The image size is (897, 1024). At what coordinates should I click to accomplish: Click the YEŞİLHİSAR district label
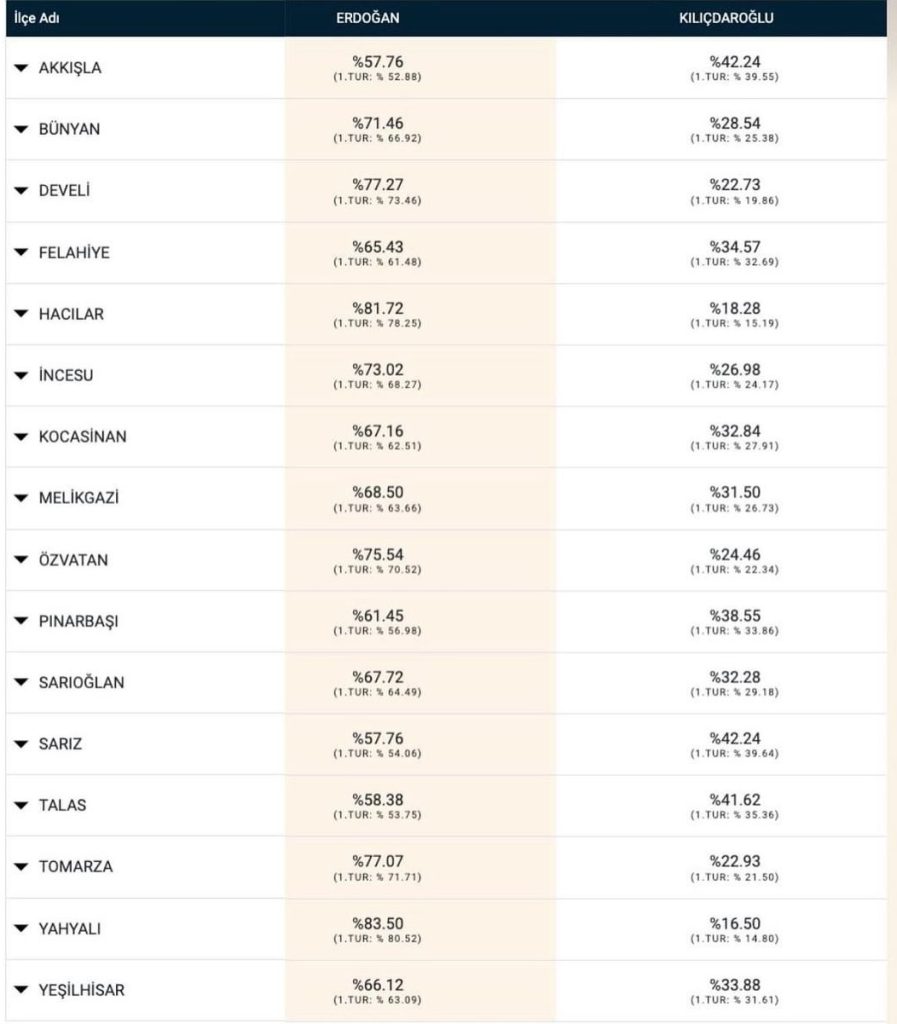82,990
